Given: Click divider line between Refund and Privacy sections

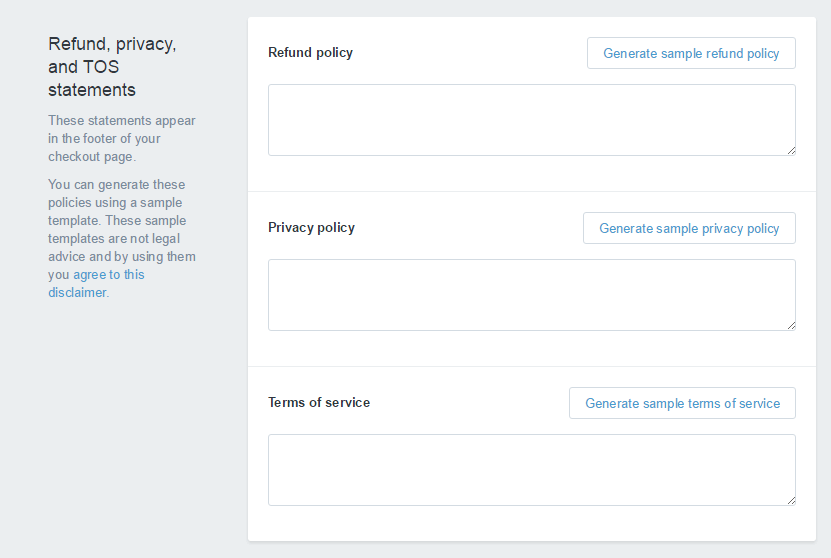Looking at the screenshot, I should (531, 191).
